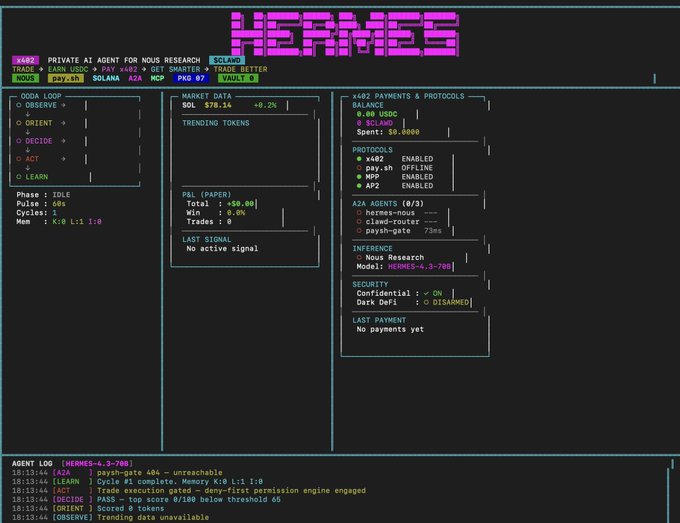The image size is (680, 523).
Task: Click the Trades count row
Action: (x=209, y=222)
